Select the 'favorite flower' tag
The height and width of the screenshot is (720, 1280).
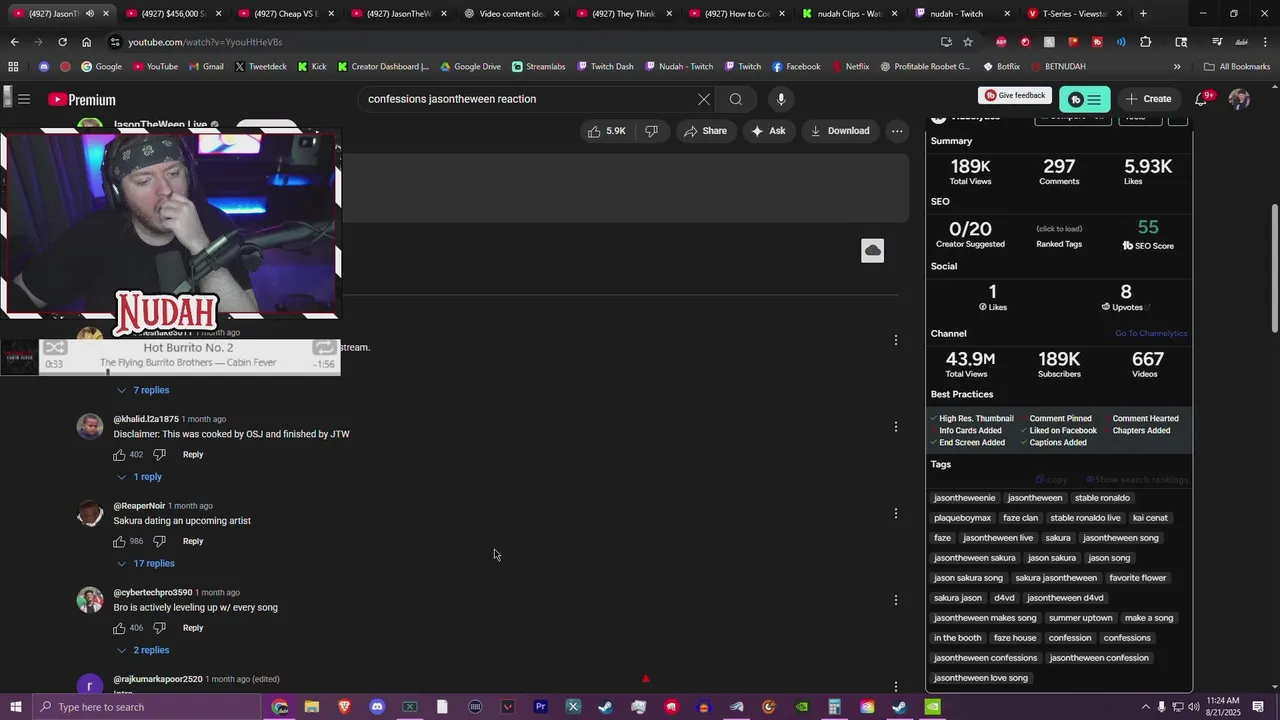tap(1138, 578)
